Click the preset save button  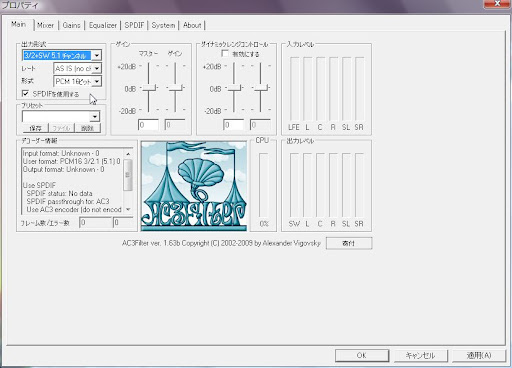pyautogui.click(x=35, y=128)
